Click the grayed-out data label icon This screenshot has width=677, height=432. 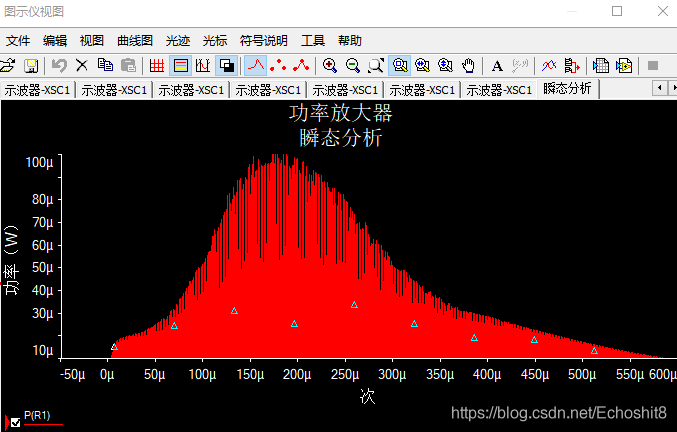tap(520, 66)
